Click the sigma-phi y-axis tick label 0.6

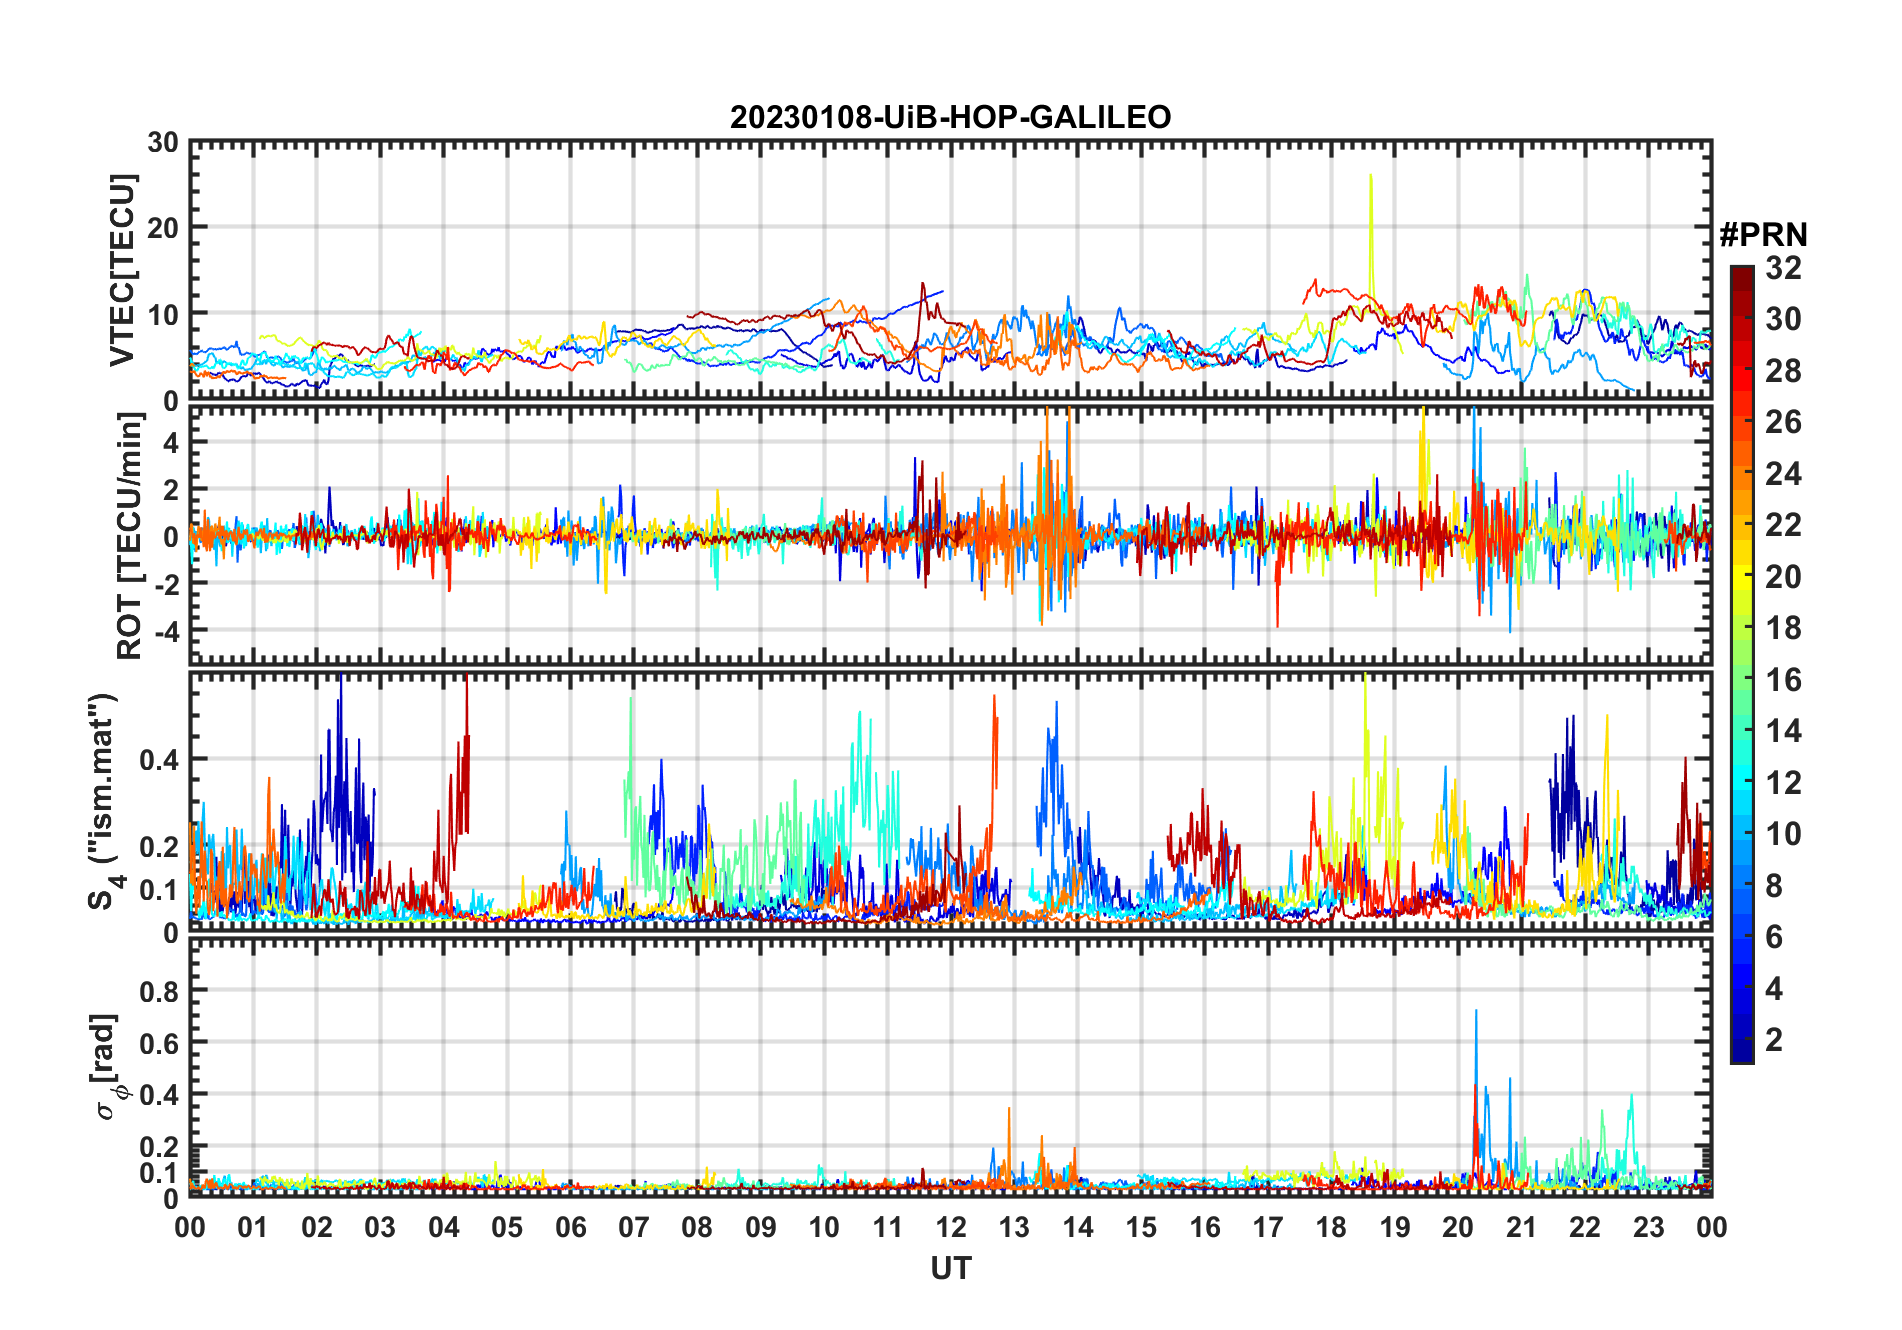160,1043
